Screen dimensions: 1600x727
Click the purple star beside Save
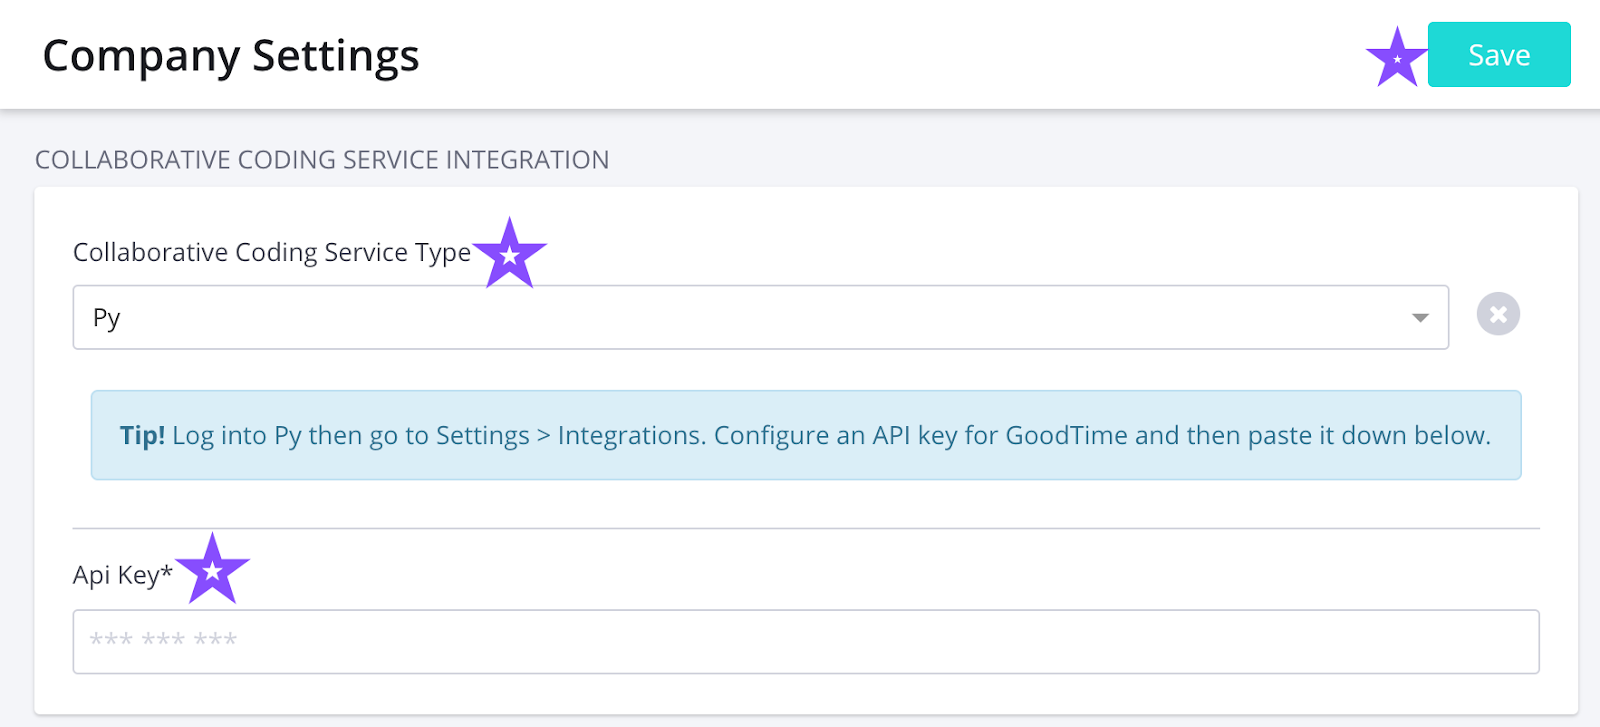(1396, 58)
